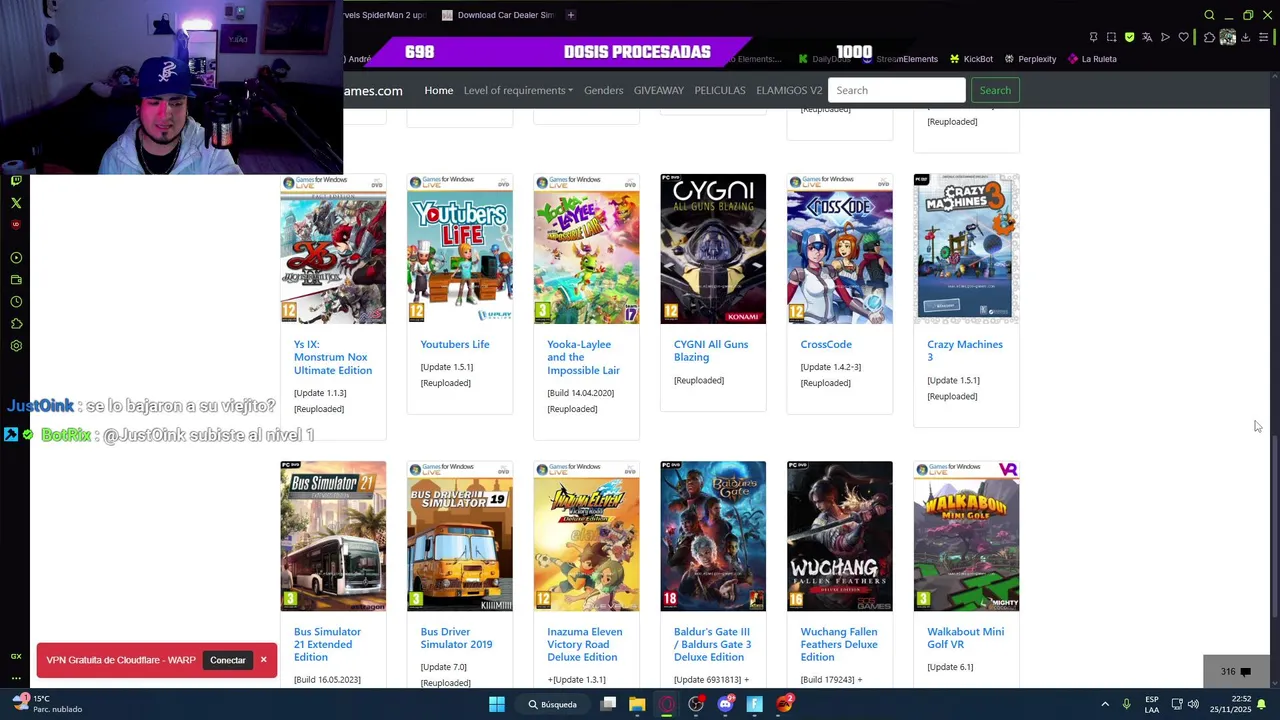Click Ys IX: Monstrum Nox Ultimate Edition title link
The height and width of the screenshot is (720, 1280).
pyautogui.click(x=333, y=357)
